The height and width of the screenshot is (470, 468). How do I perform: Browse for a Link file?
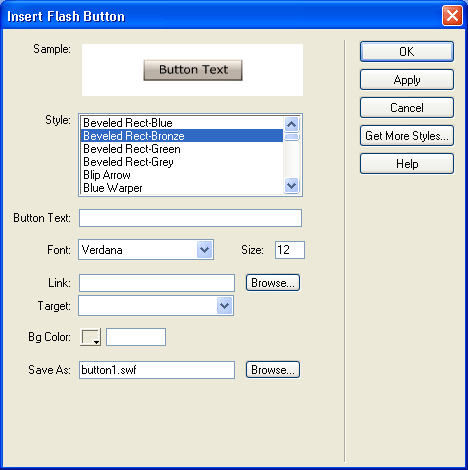click(x=273, y=283)
